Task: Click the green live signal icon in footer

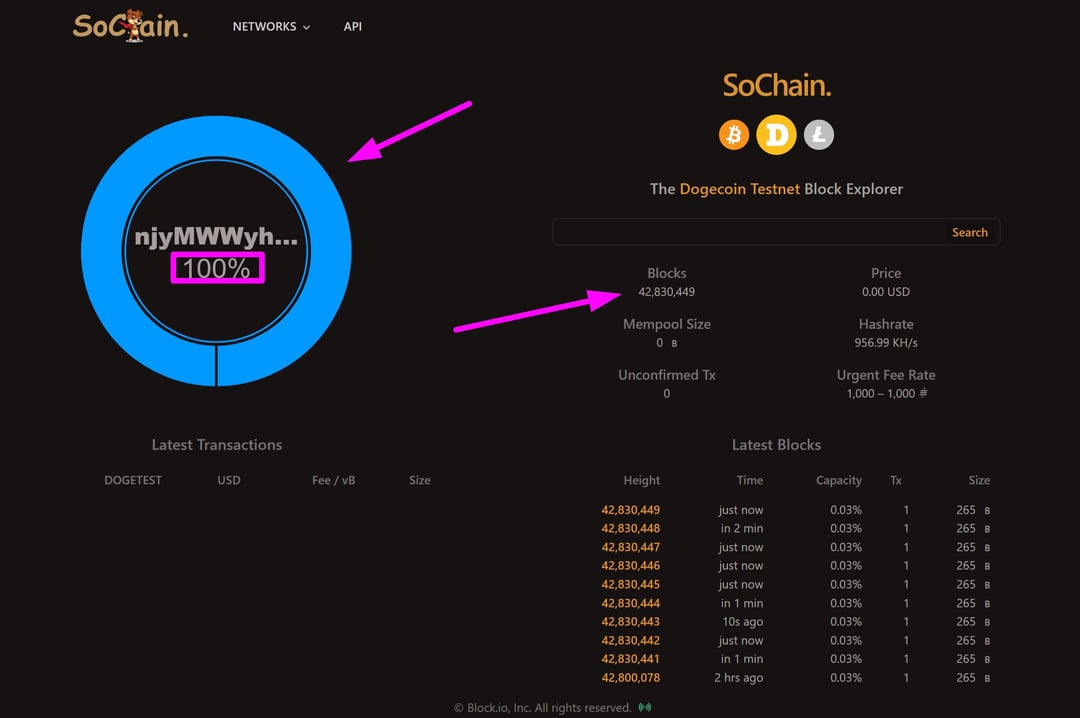Action: click(645, 708)
